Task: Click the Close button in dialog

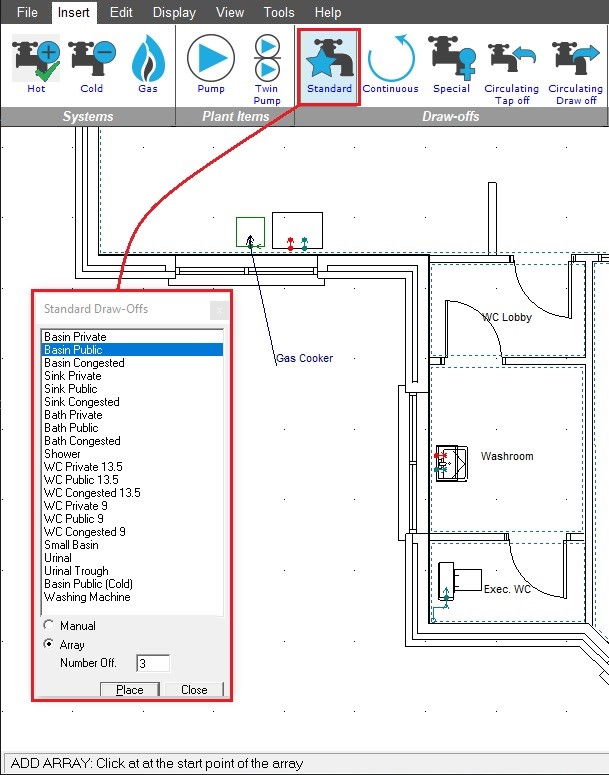Action: 194,689
